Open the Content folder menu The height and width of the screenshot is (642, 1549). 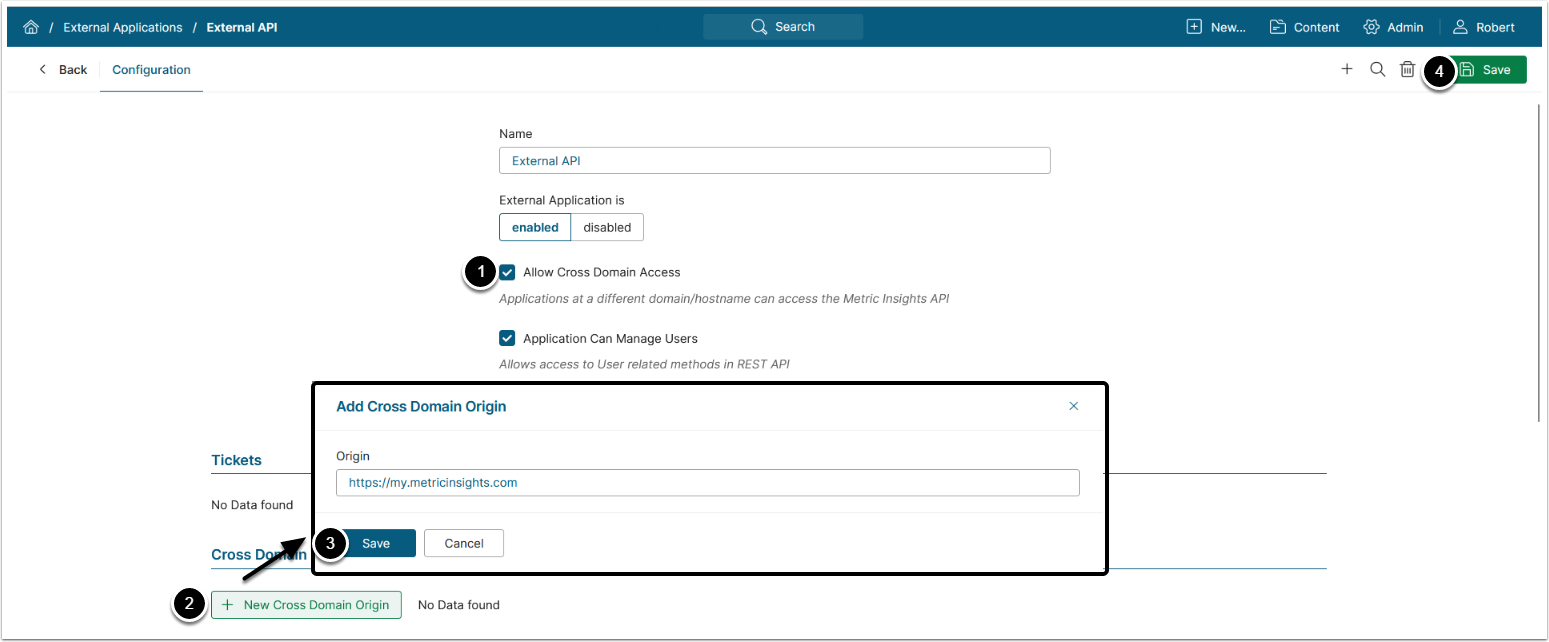[x=1304, y=27]
